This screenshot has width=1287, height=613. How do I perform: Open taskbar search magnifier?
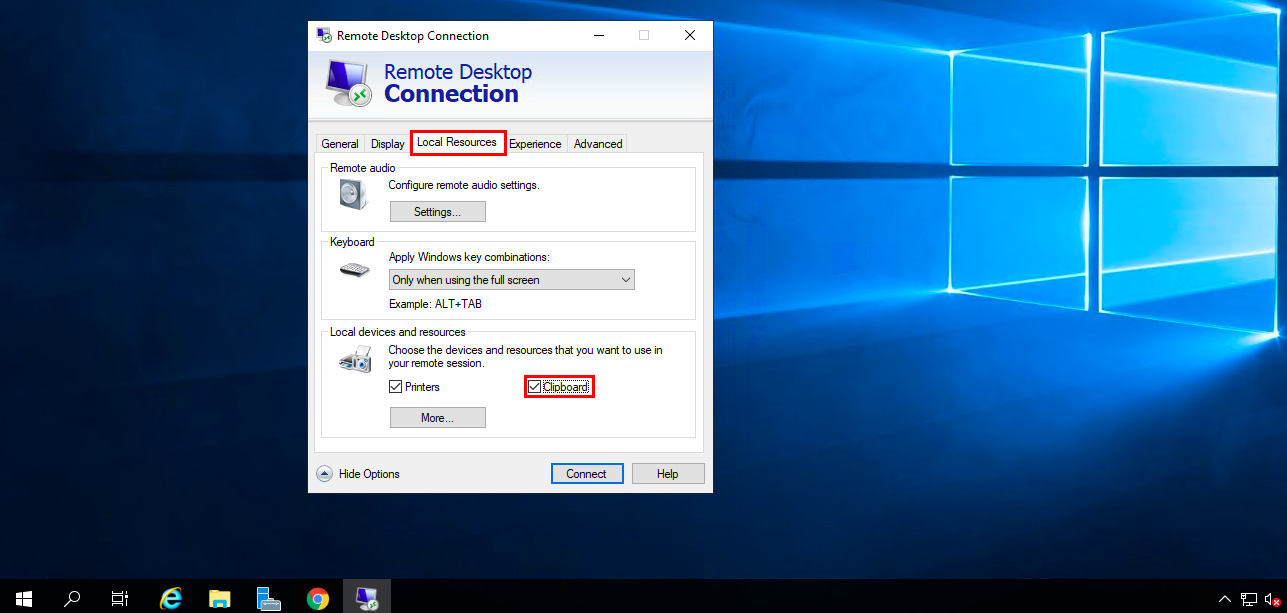point(72,599)
